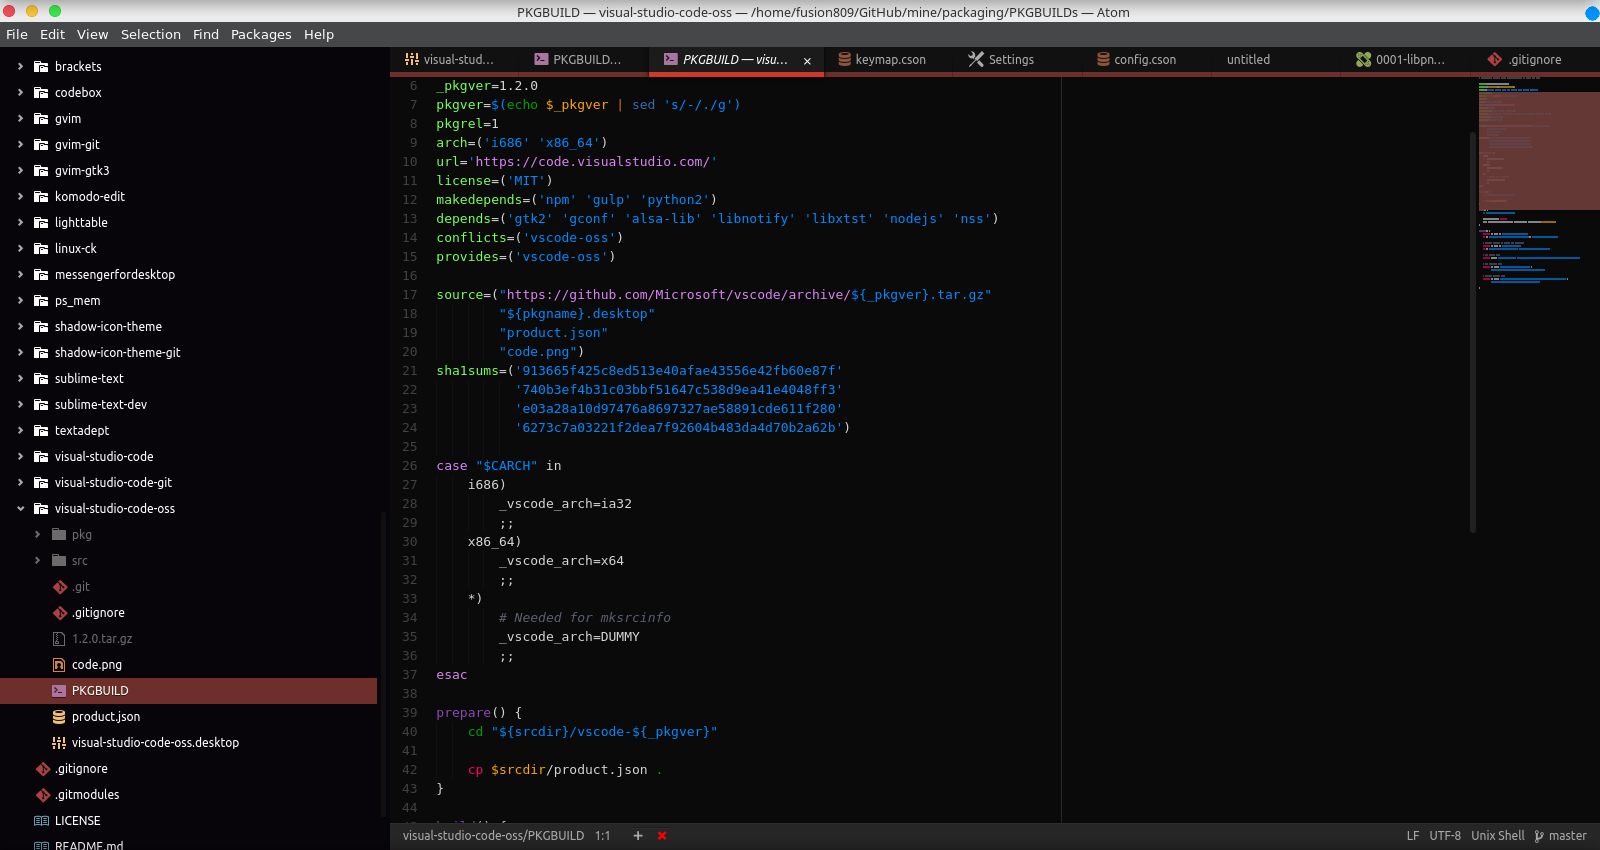Click the linux-ck folder icon
Screen dimensions: 1600x850
pyautogui.click(x=41, y=249)
